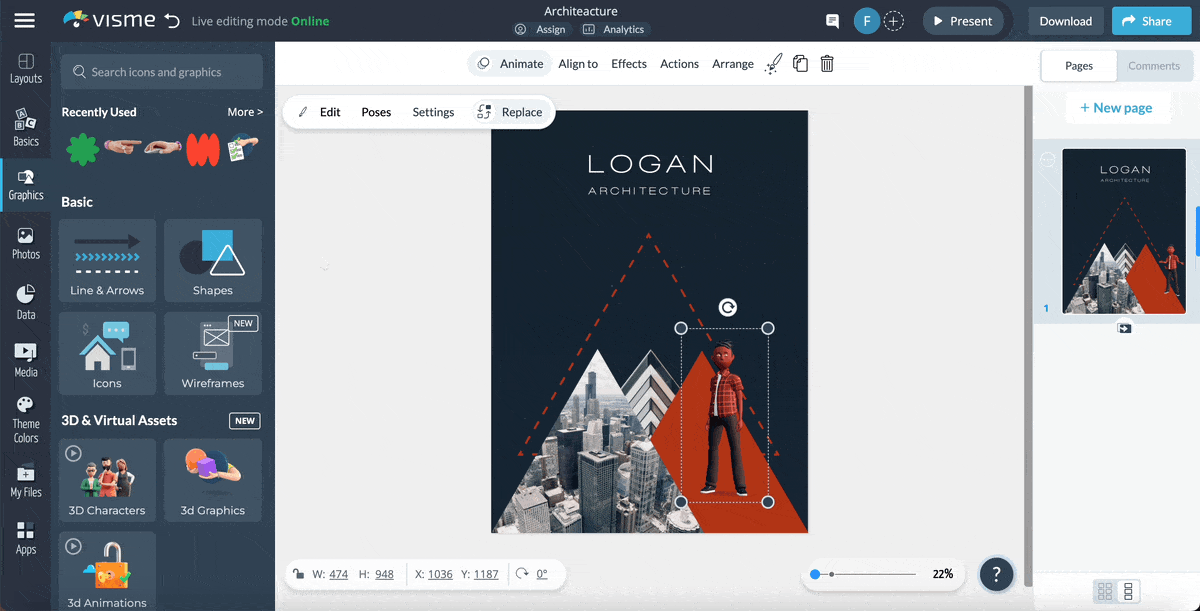
Task: Click the search icons and graphics field
Action: coord(160,71)
